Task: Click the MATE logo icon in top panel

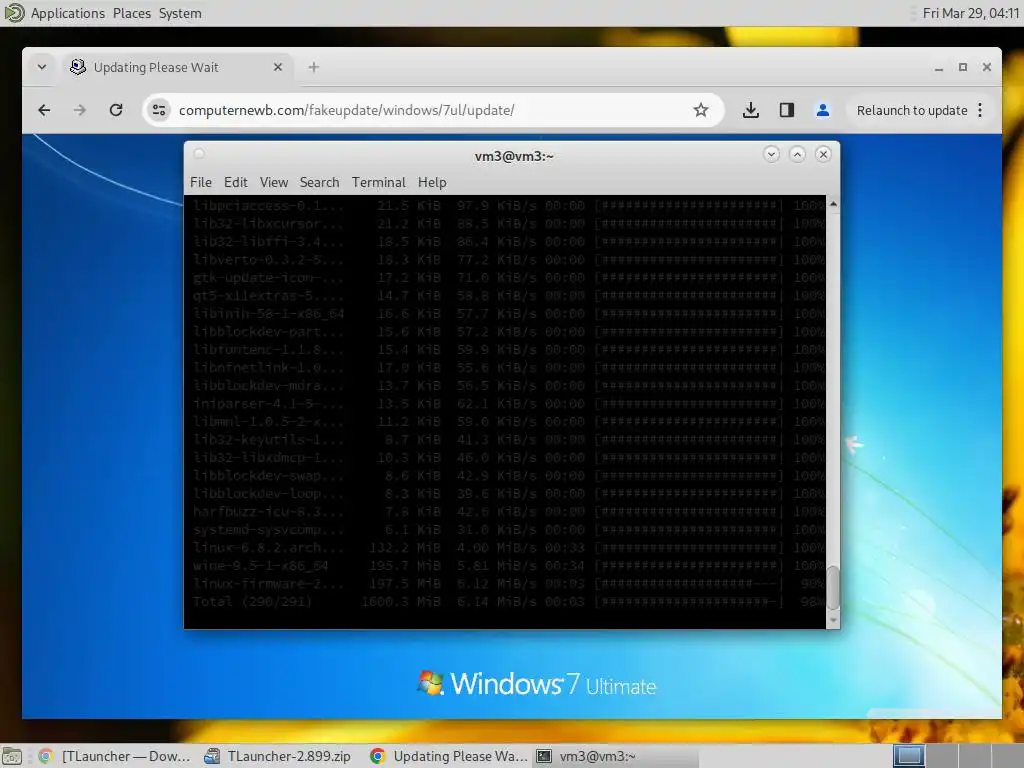Action: (14, 13)
